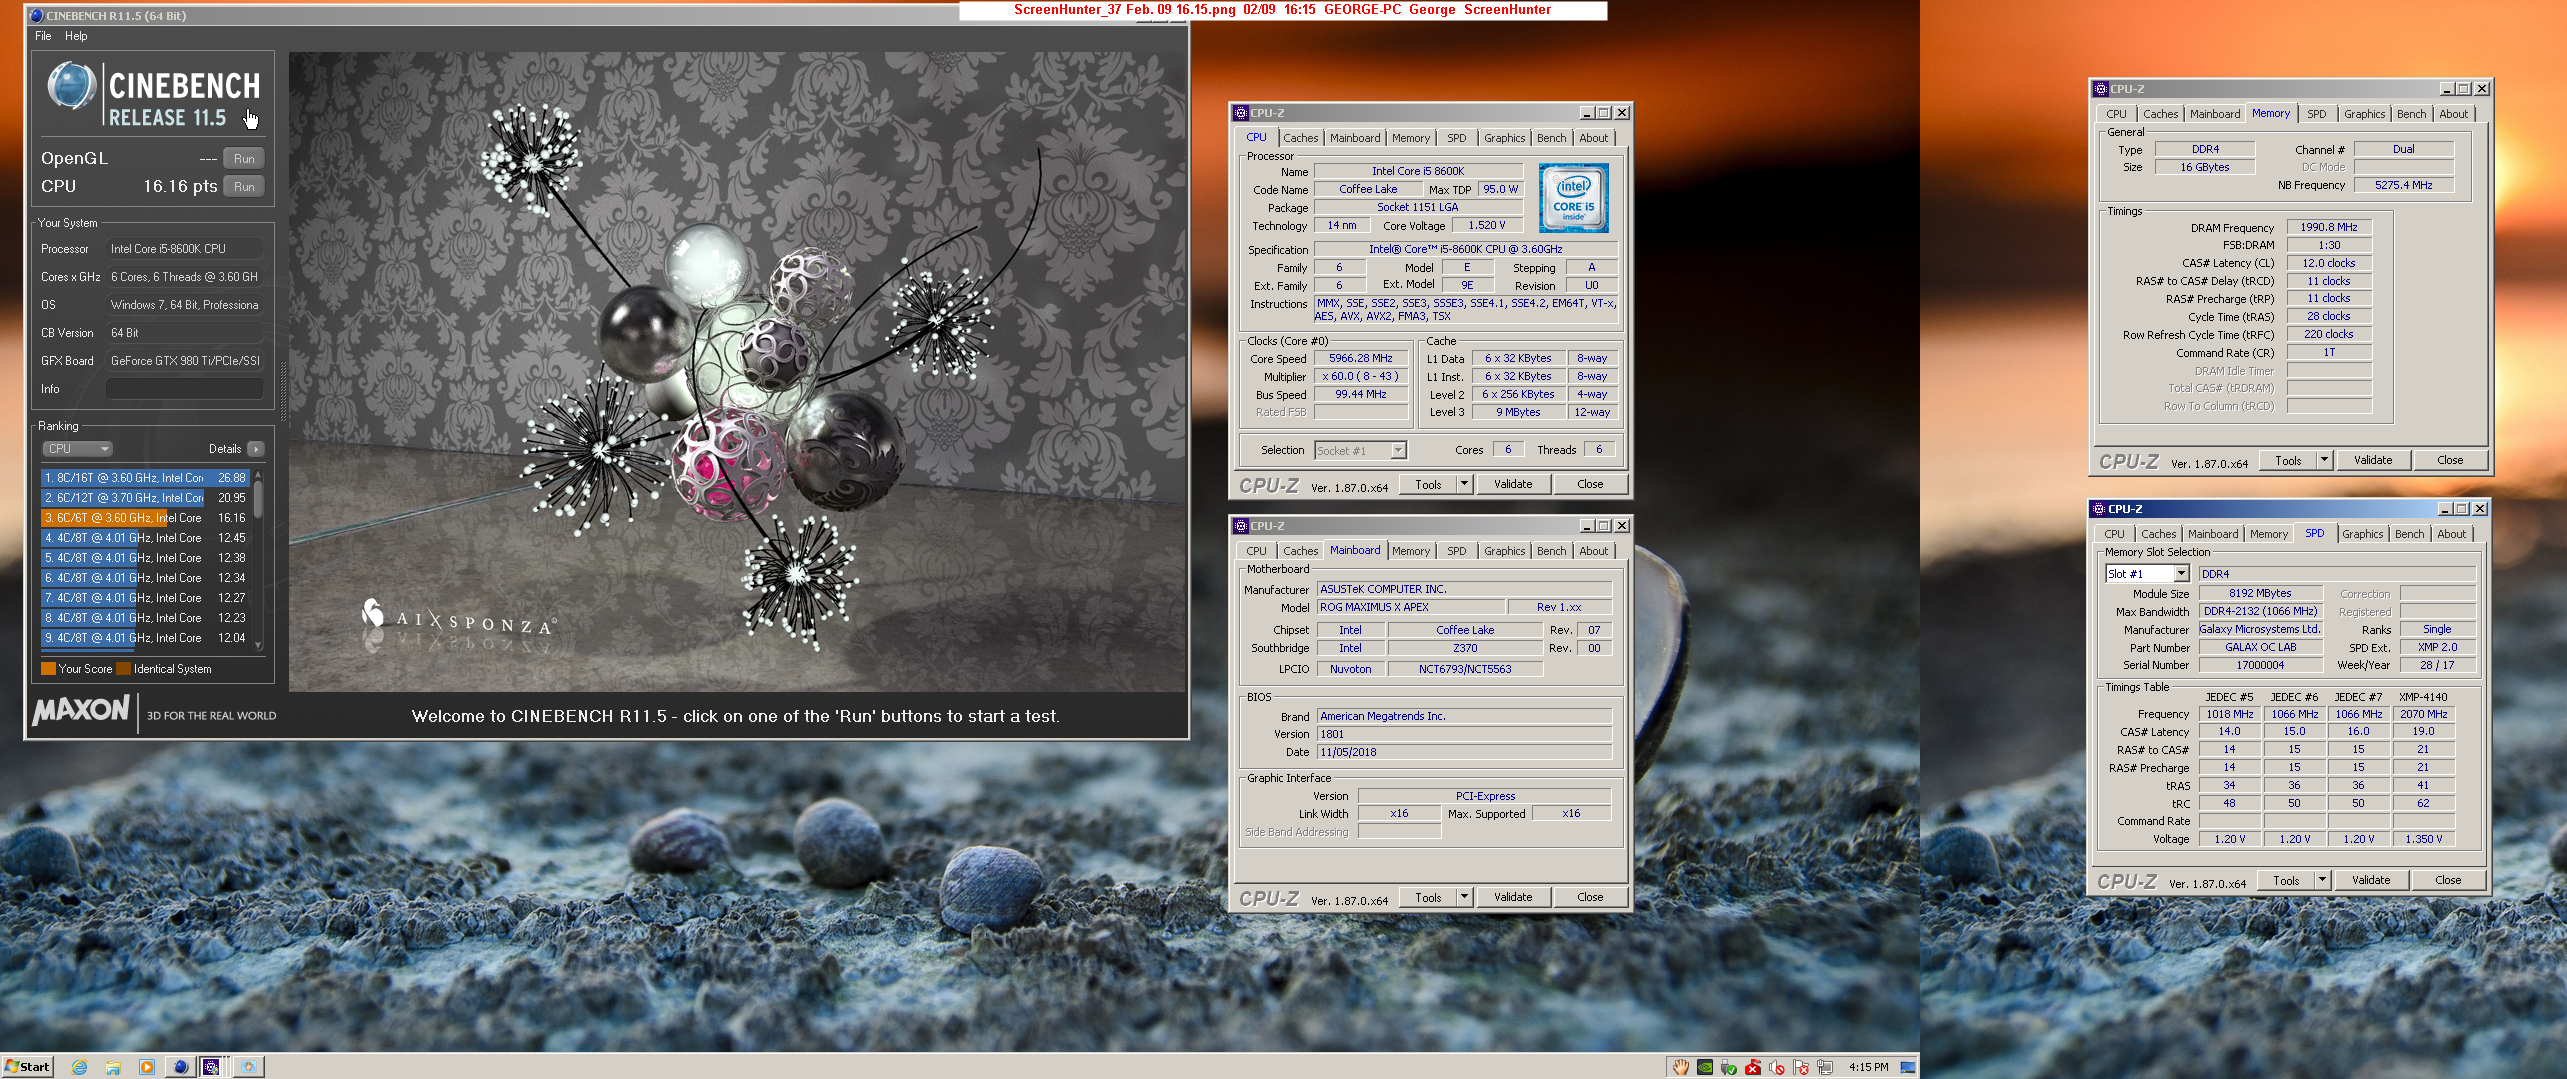Launch Windows Media Player from taskbar
Screen dimensions: 2567x1079
point(147,1067)
